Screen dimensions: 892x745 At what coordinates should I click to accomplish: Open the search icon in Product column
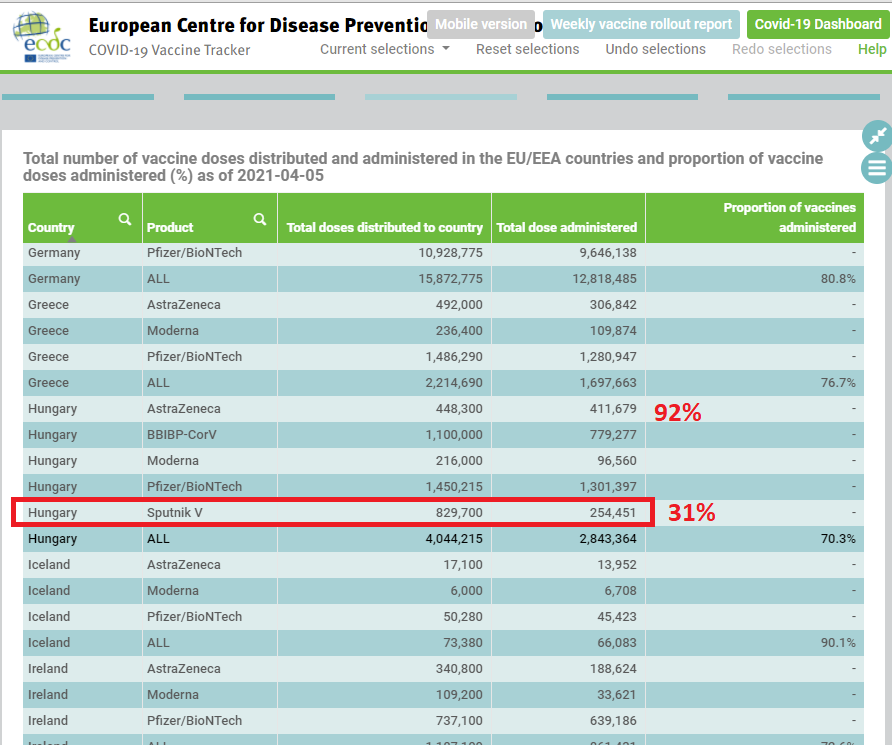(x=260, y=219)
